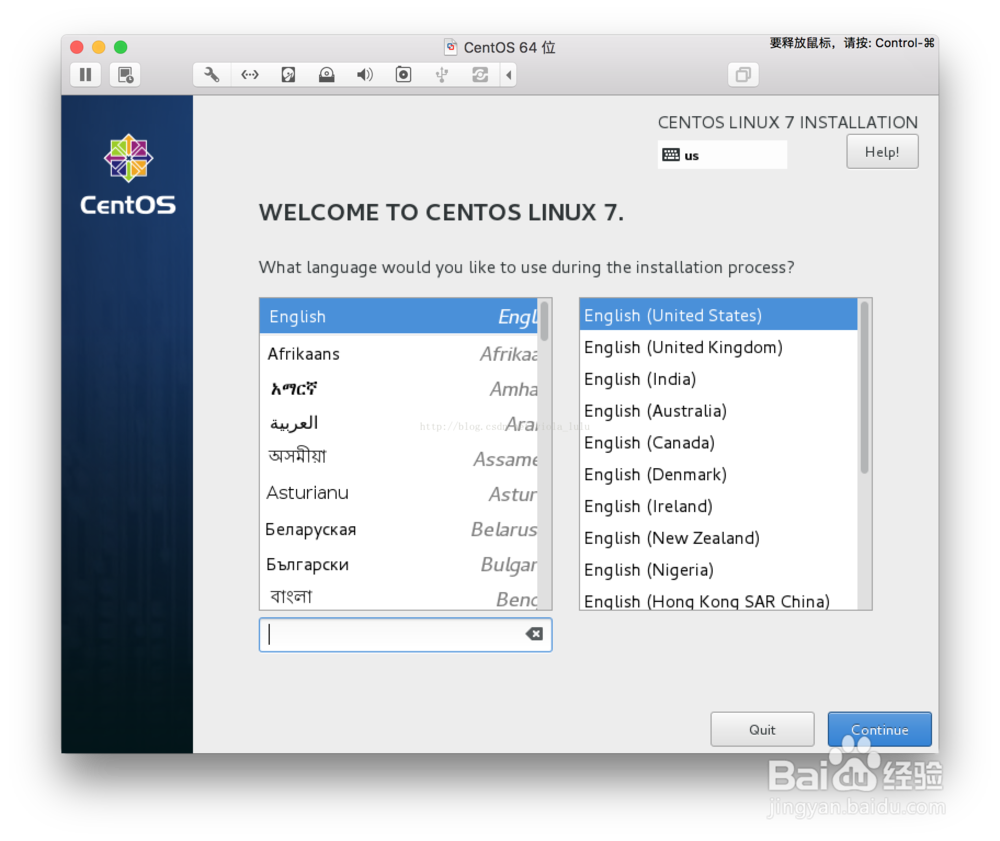Click the Continue button
Viewport: 1000px width, 841px height.
click(x=879, y=729)
